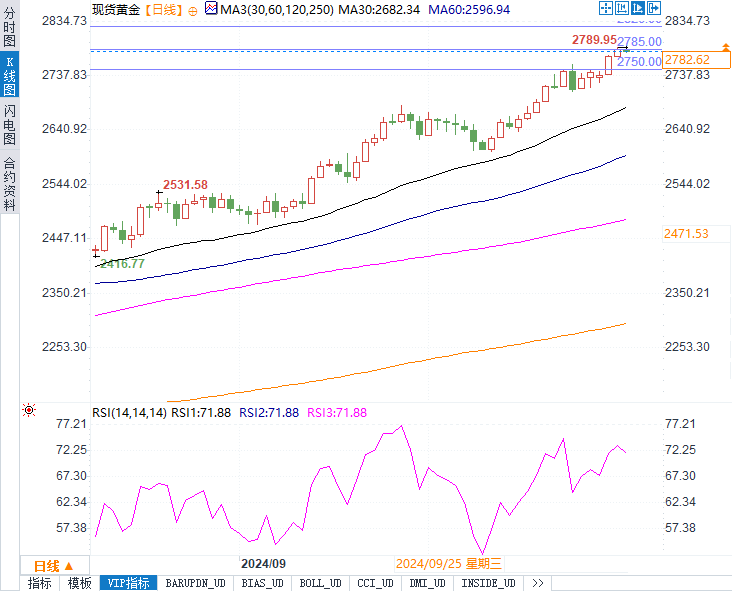Switch to the 分时图 side tab

click(9, 27)
